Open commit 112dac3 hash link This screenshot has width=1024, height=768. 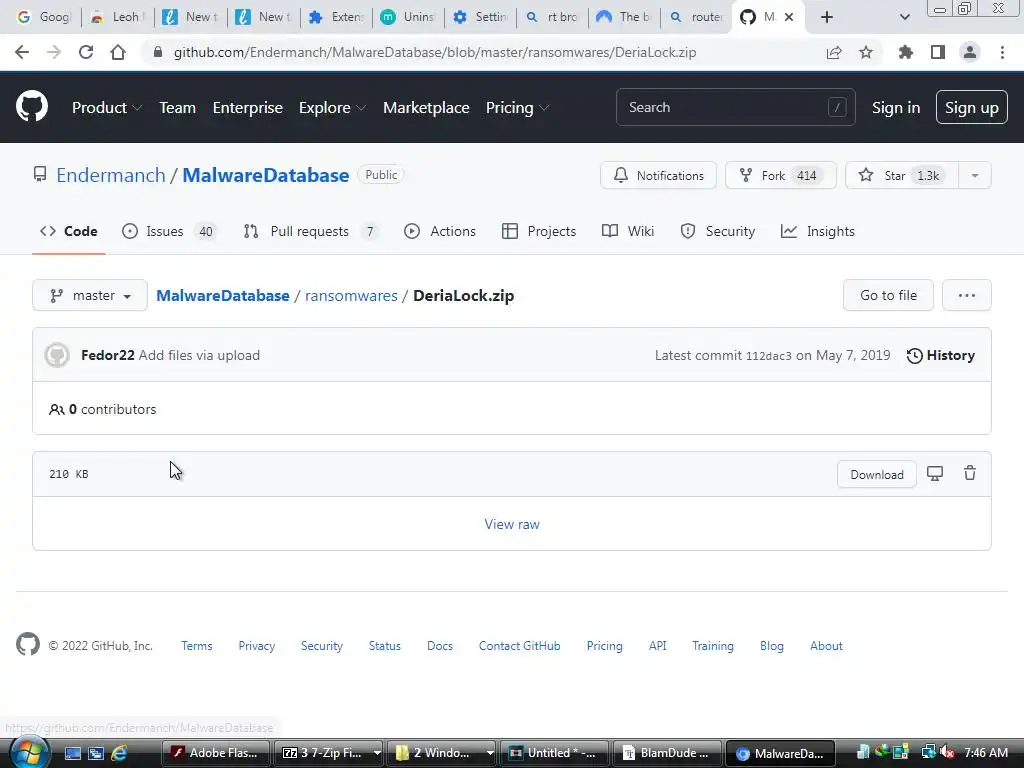(769, 356)
